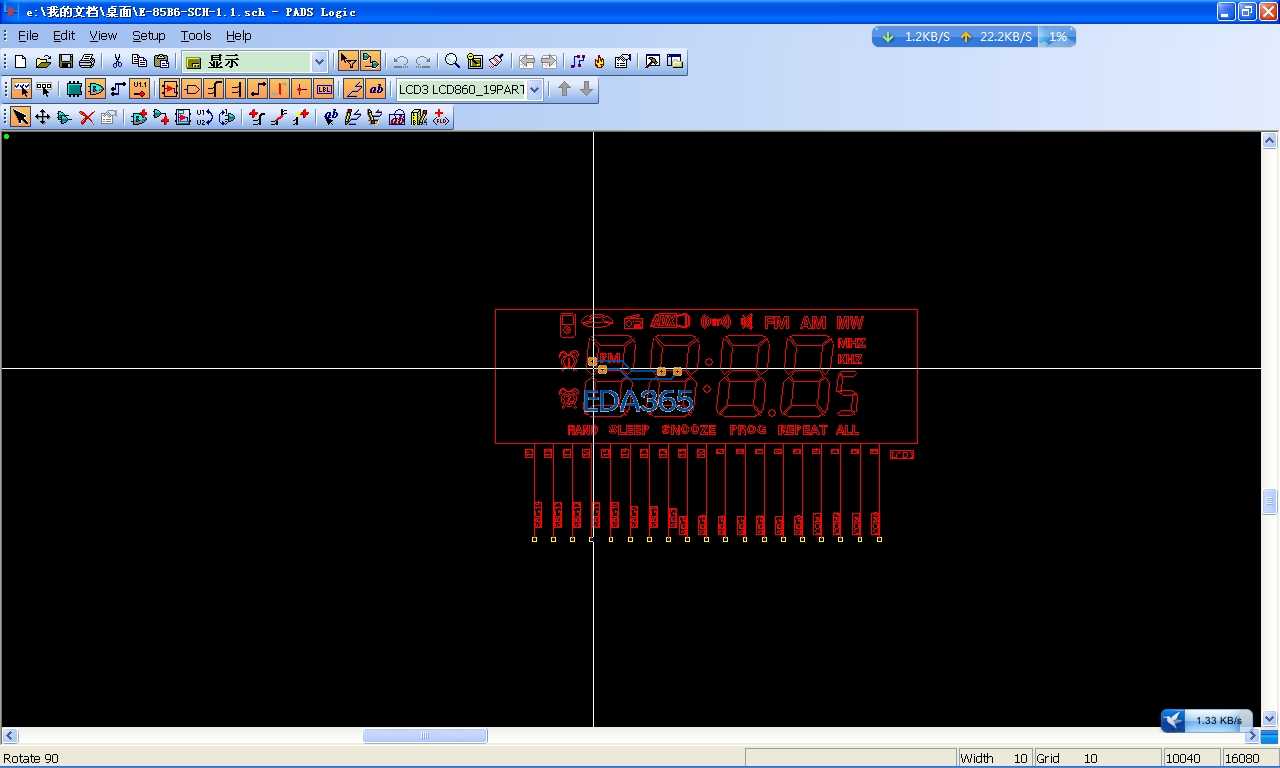Open the Setup menu
Screen dimensions: 1280x768
148,35
